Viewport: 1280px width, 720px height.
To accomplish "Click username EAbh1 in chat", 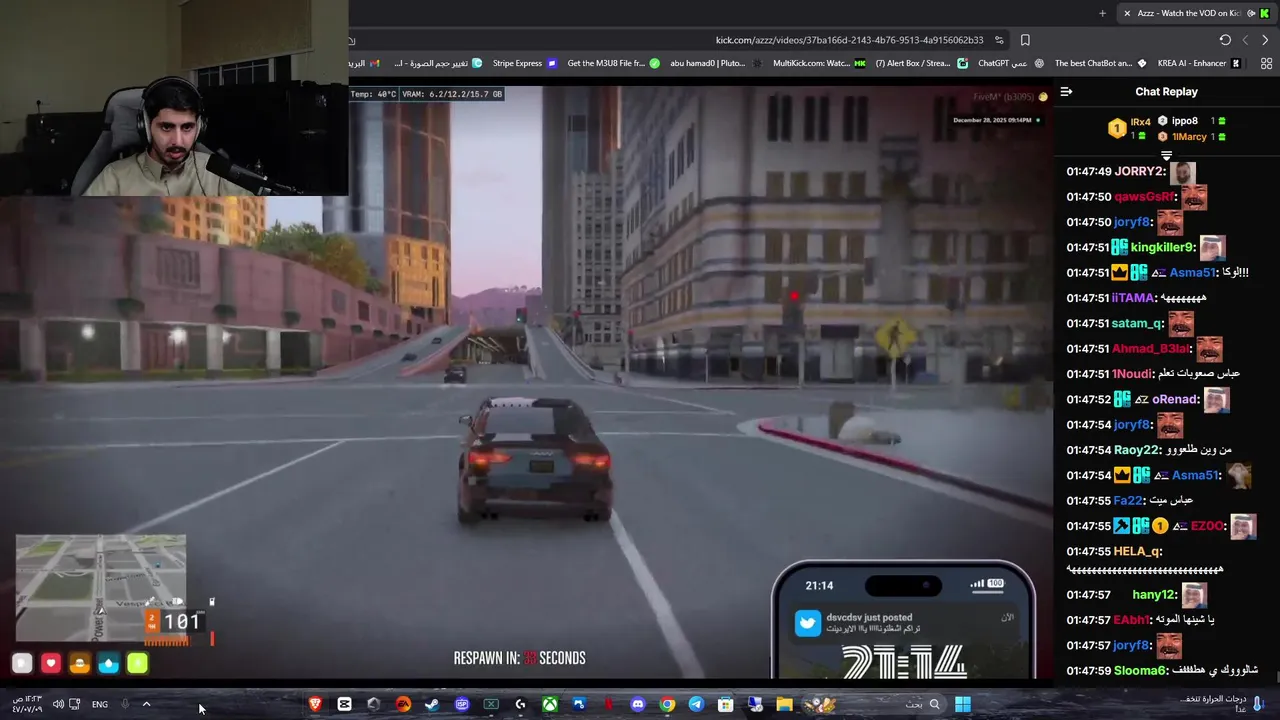I will pyautogui.click(x=1132, y=620).
